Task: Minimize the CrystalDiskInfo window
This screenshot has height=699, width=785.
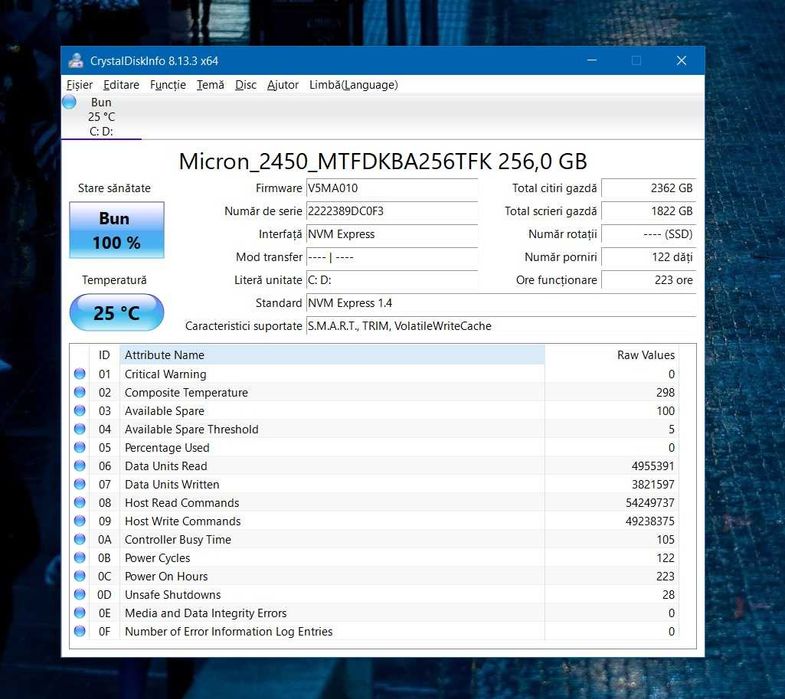Action: [592, 61]
